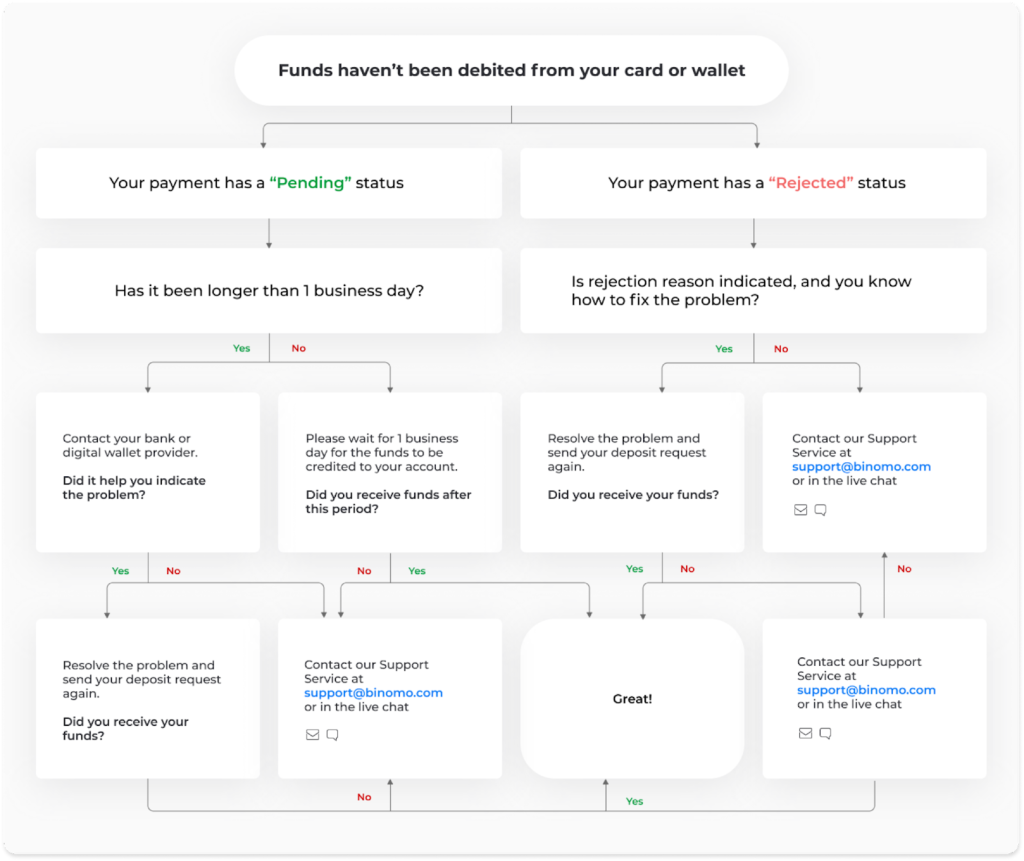Click No label under the business day question
Image resolution: width=1024 pixels, height=861 pixels.
(298, 349)
